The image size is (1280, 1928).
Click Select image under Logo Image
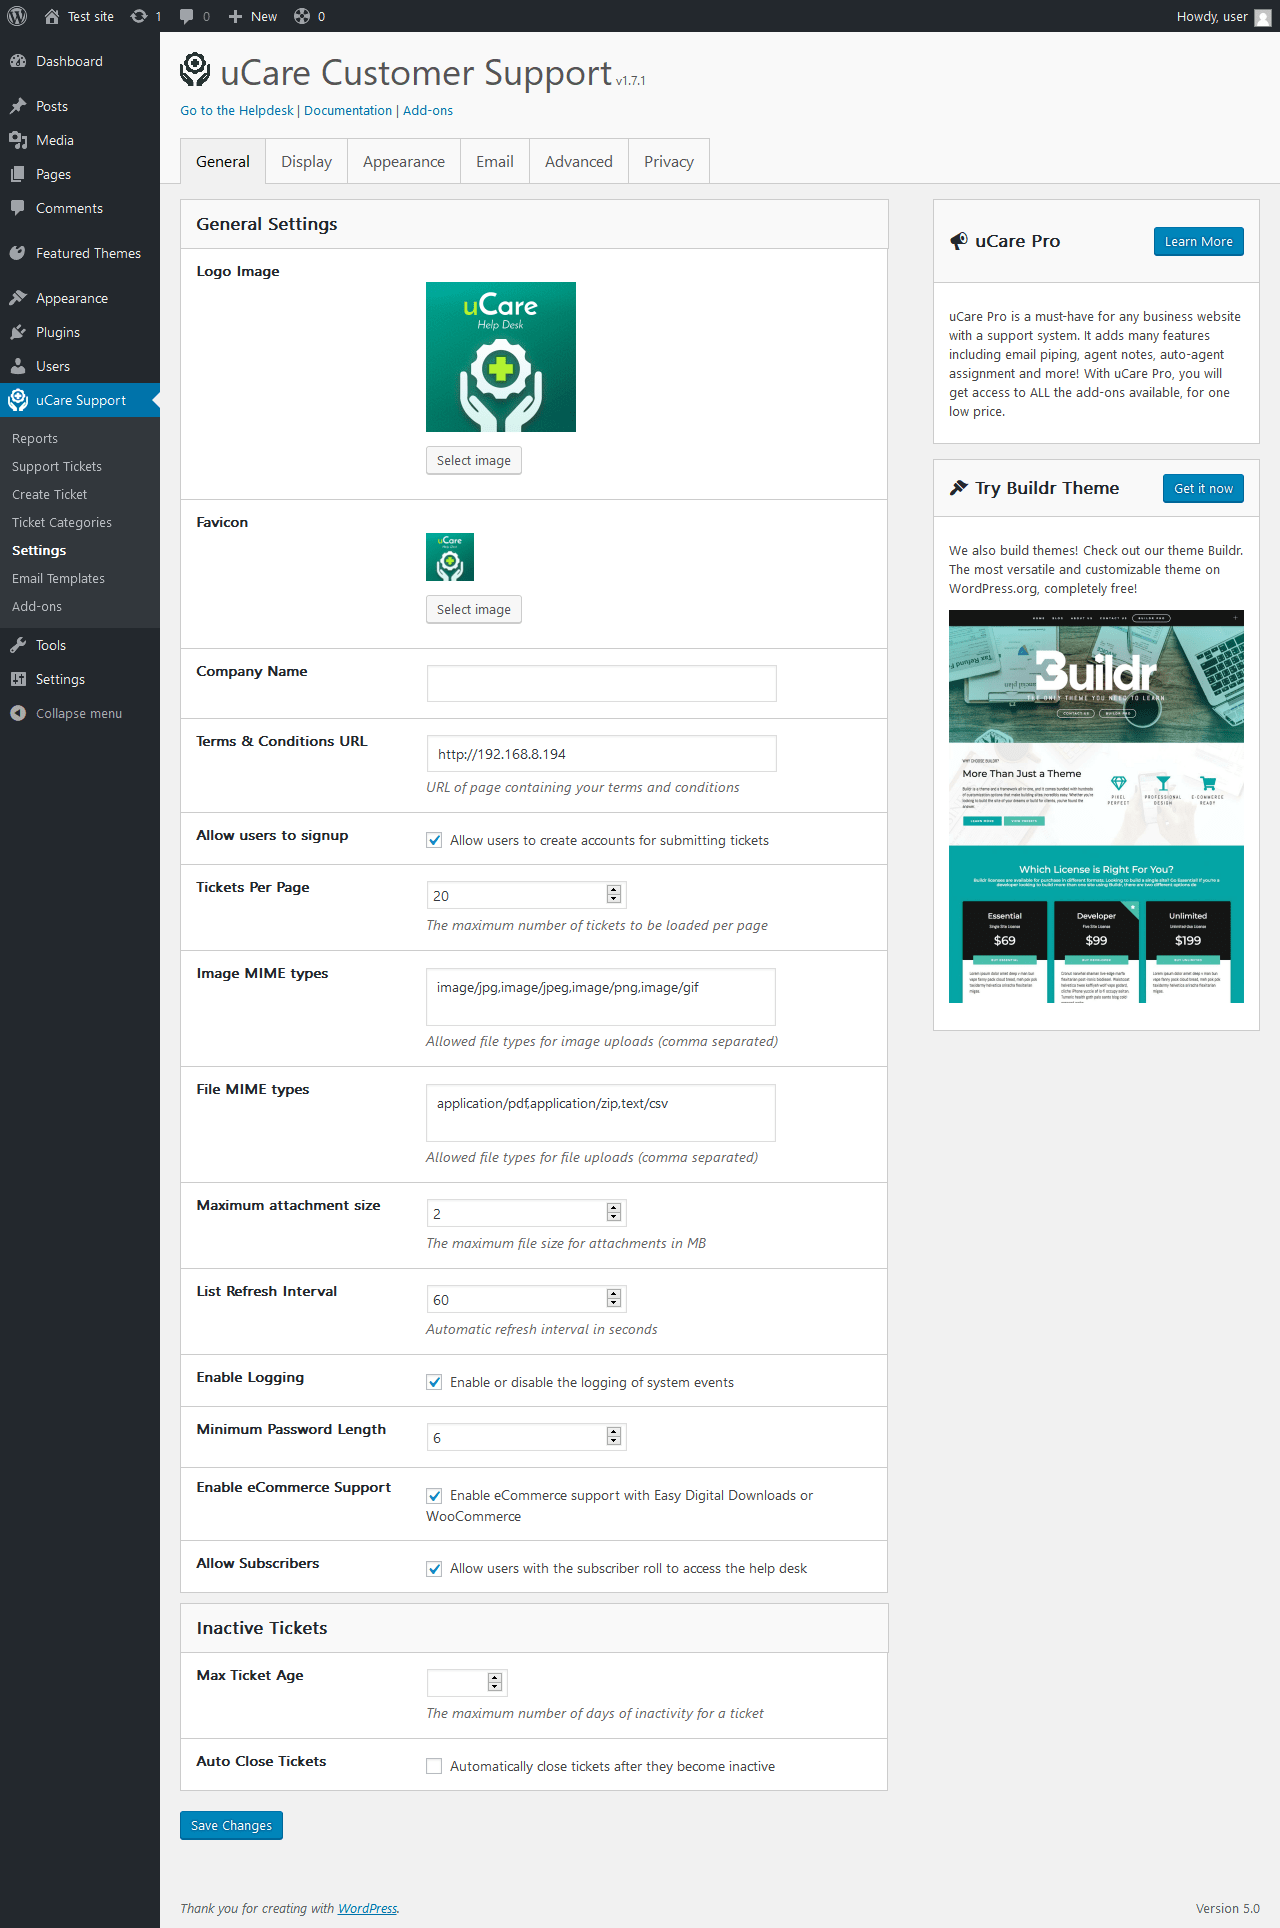(x=474, y=460)
